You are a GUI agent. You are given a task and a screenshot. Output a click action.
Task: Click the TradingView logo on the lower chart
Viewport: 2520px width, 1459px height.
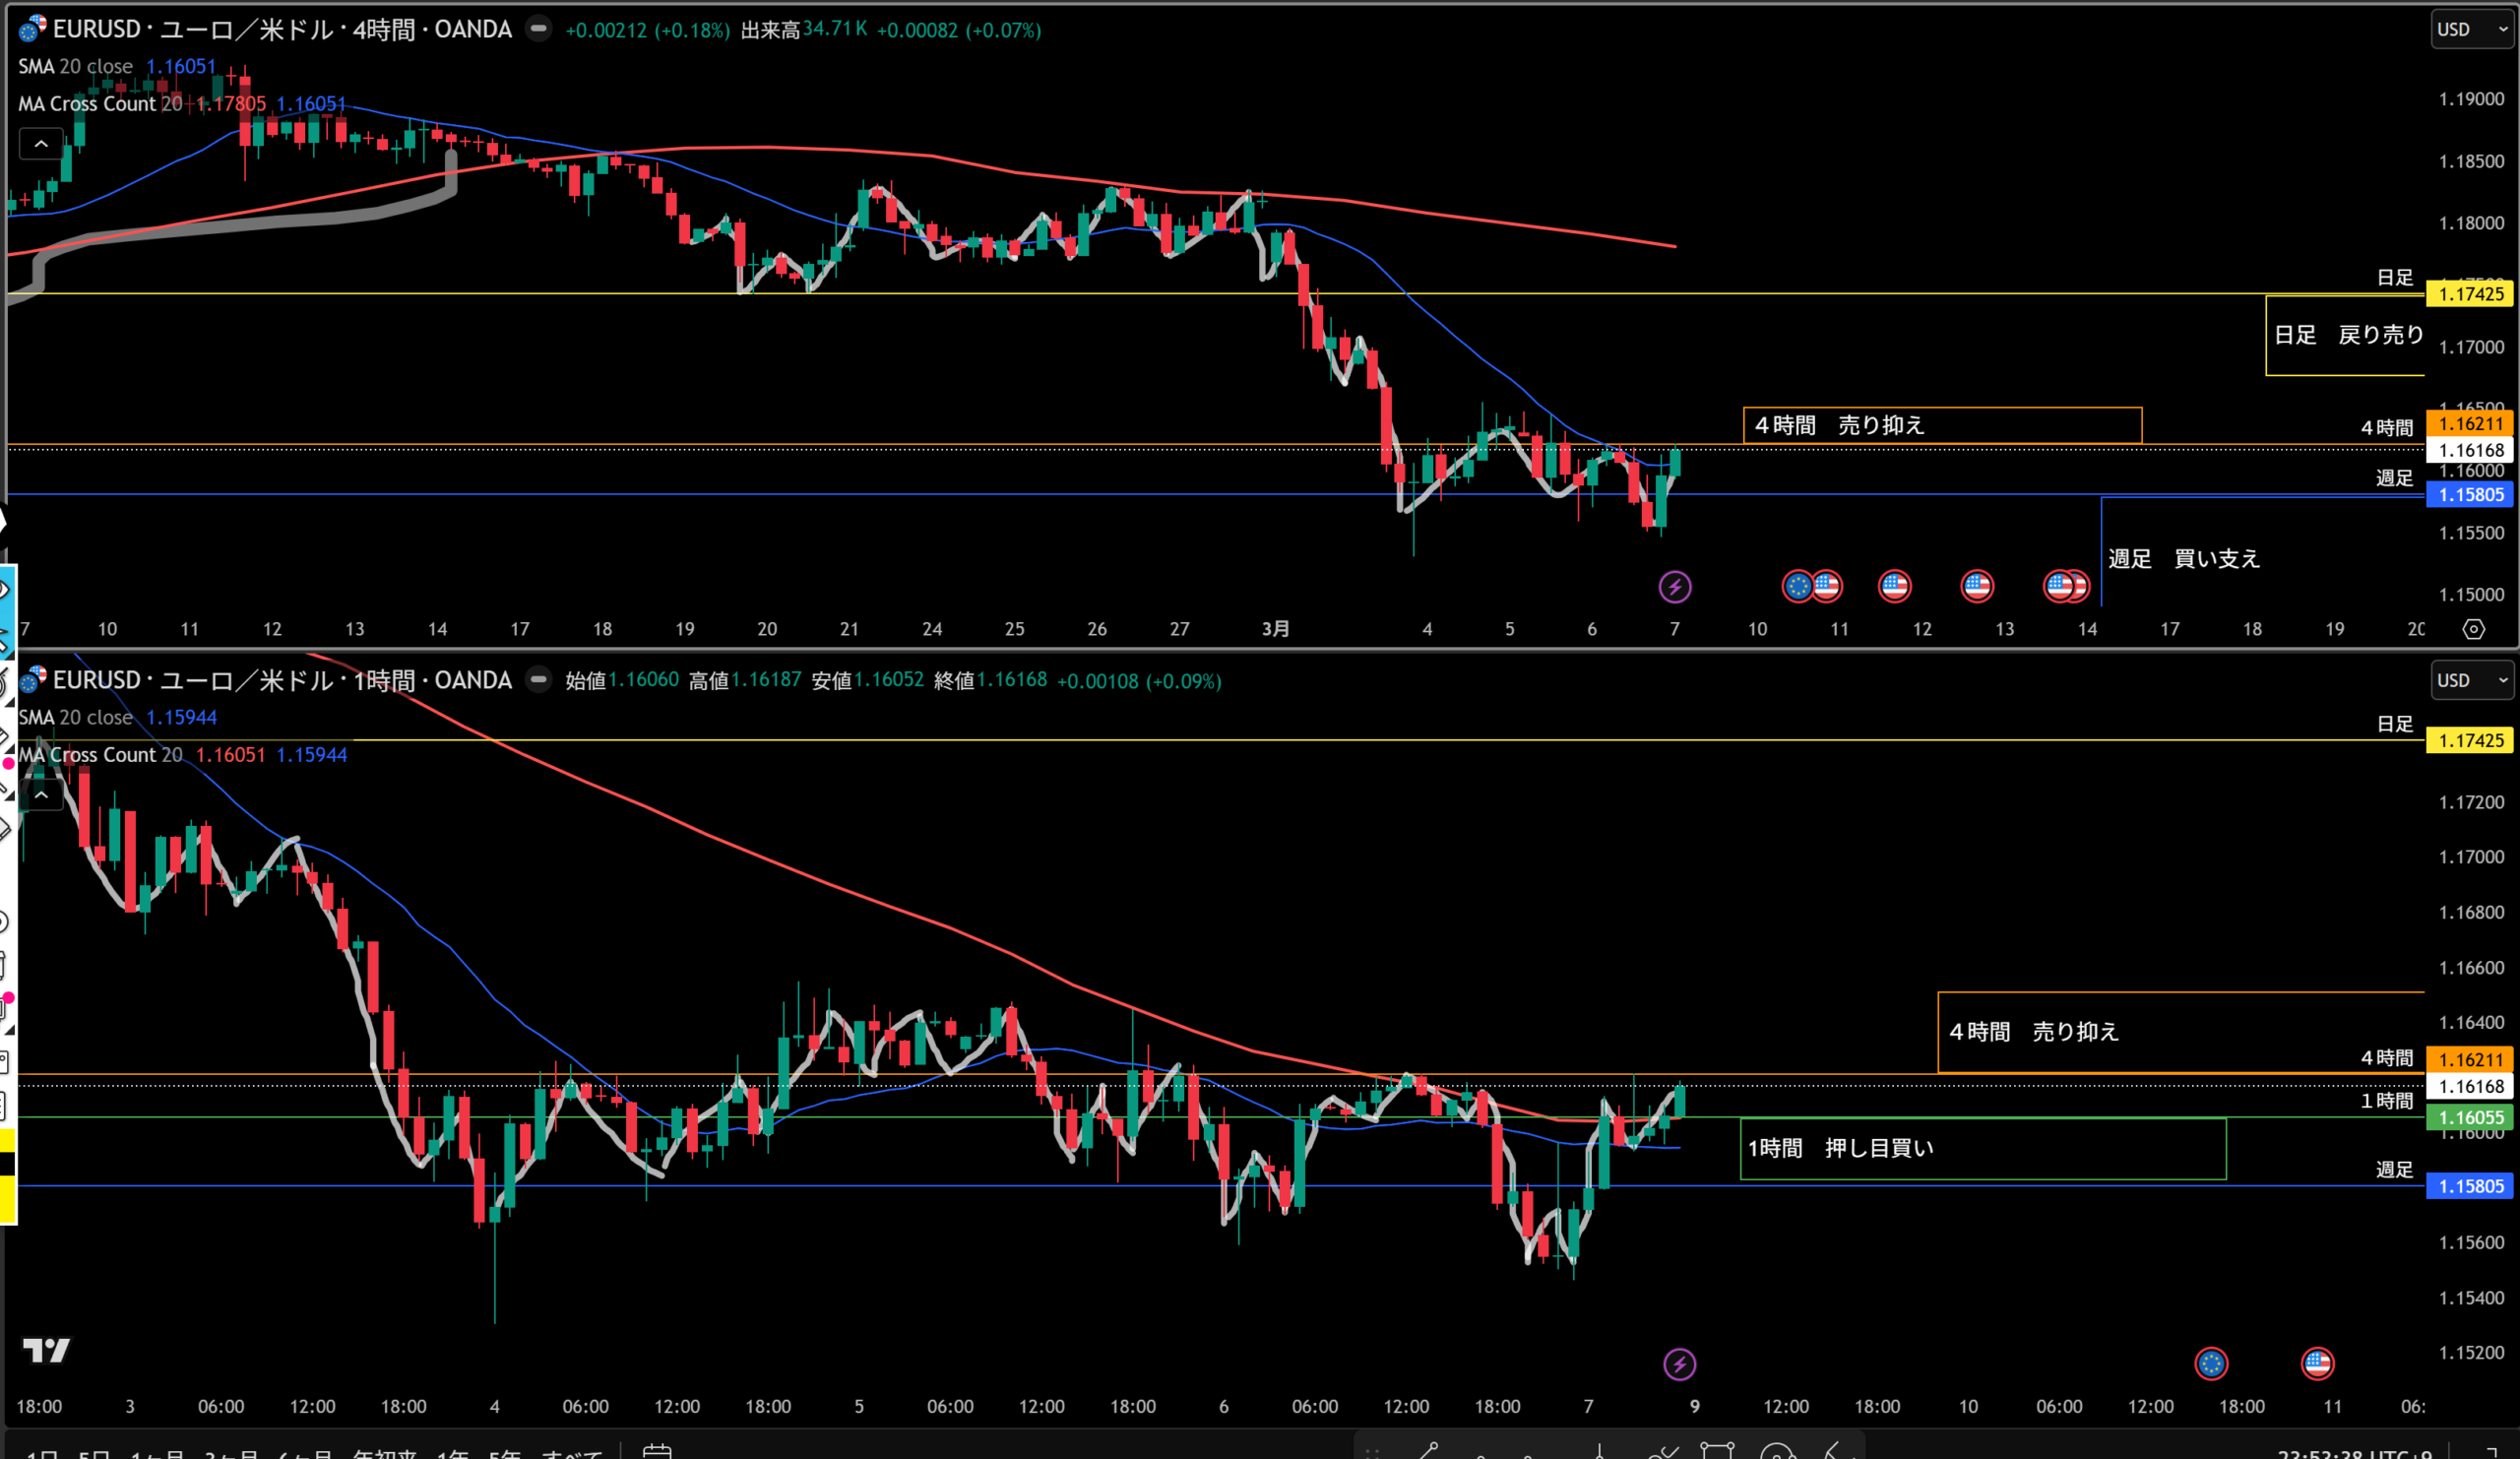[x=46, y=1351]
